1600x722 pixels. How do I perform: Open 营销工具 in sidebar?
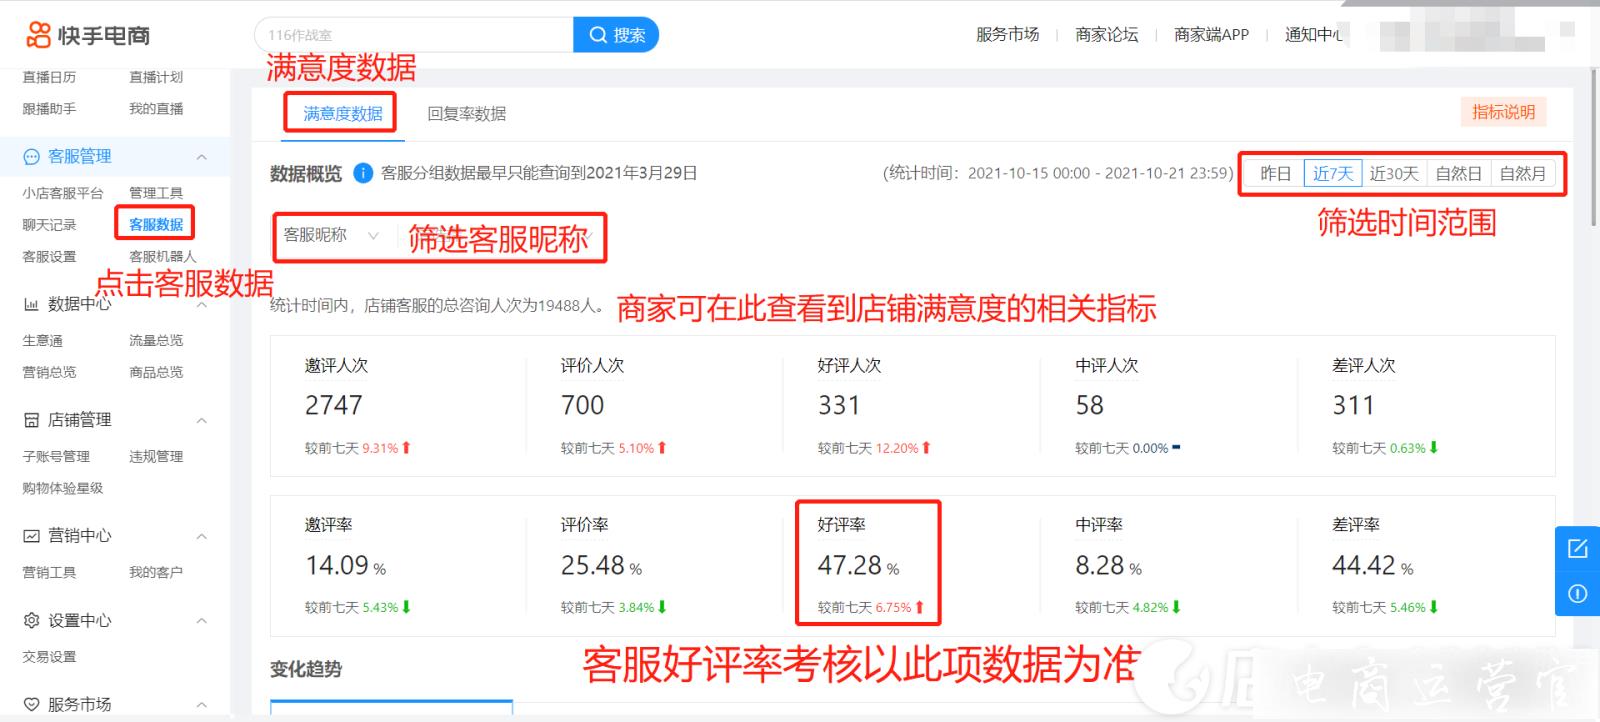click(x=49, y=573)
